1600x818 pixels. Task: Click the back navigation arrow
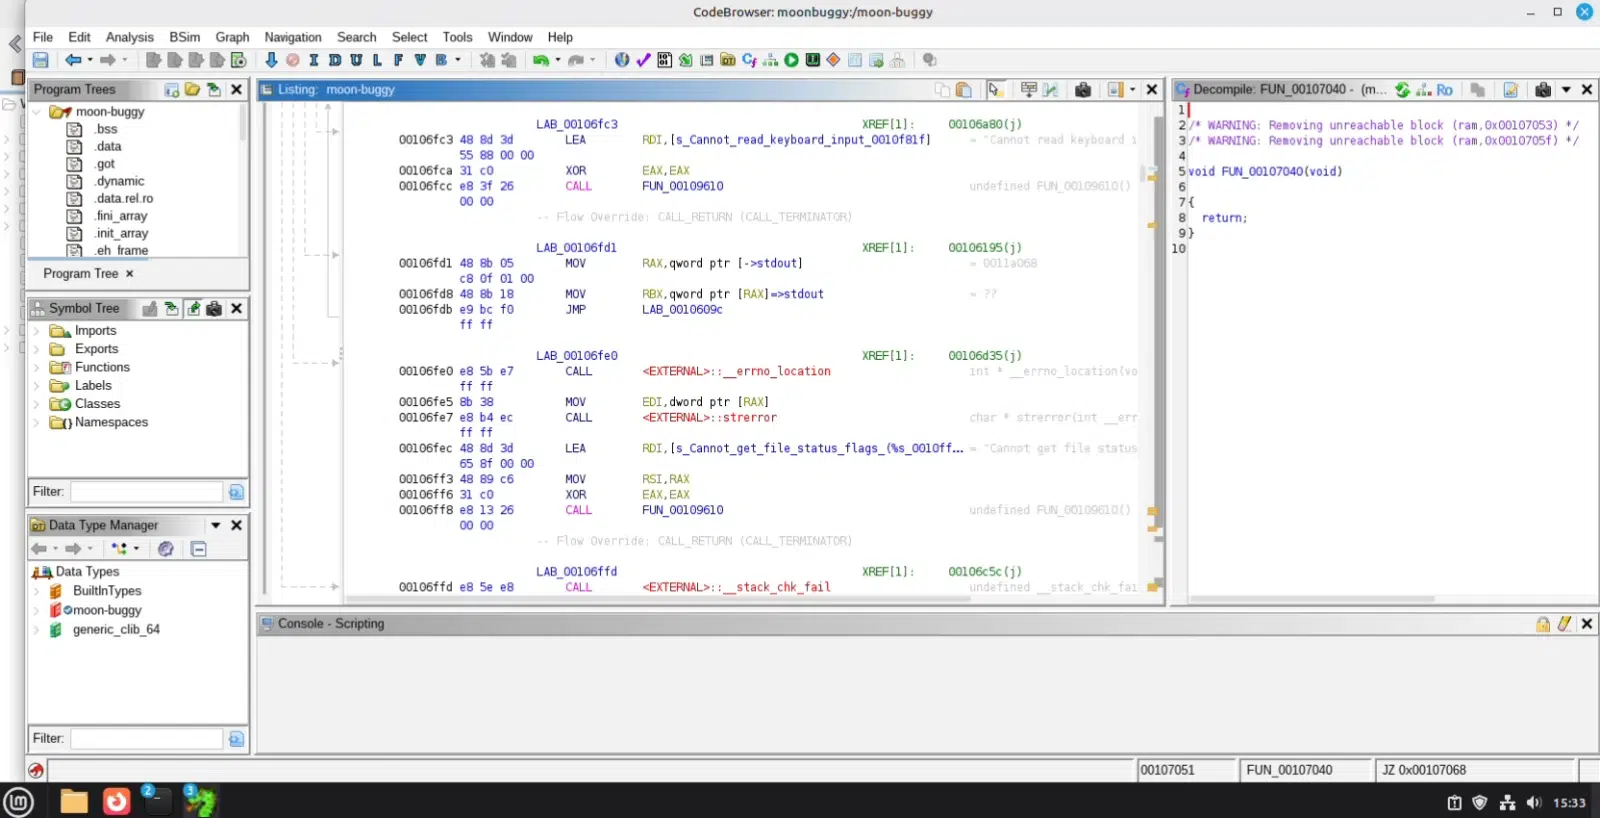click(73, 60)
